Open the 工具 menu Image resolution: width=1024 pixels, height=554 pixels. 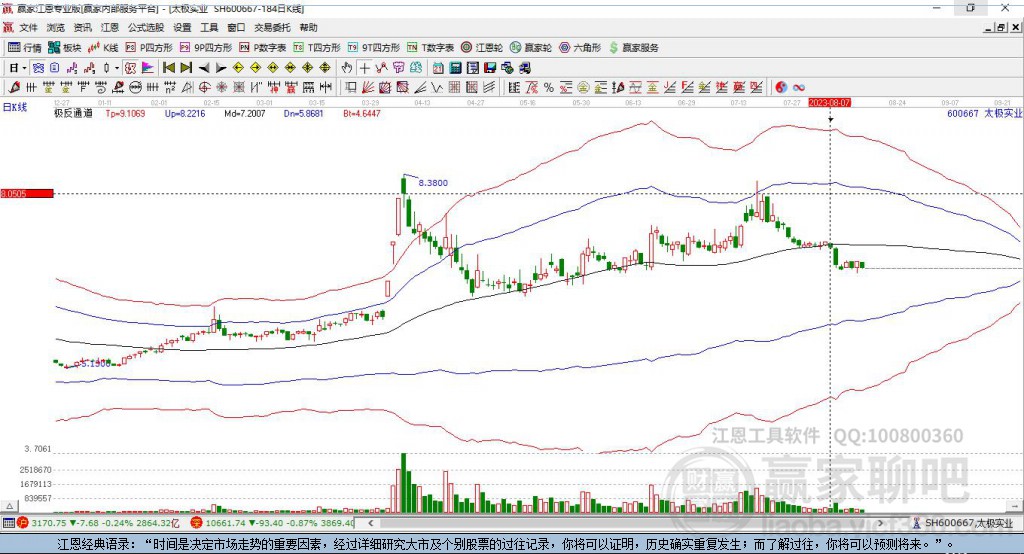click(x=209, y=27)
